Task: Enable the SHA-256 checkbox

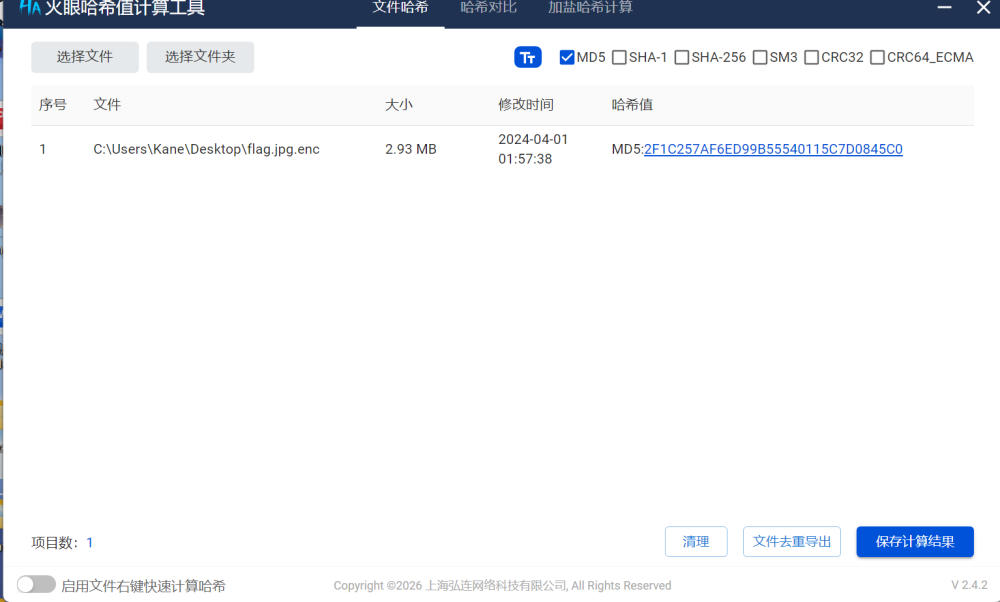Action: (682, 57)
